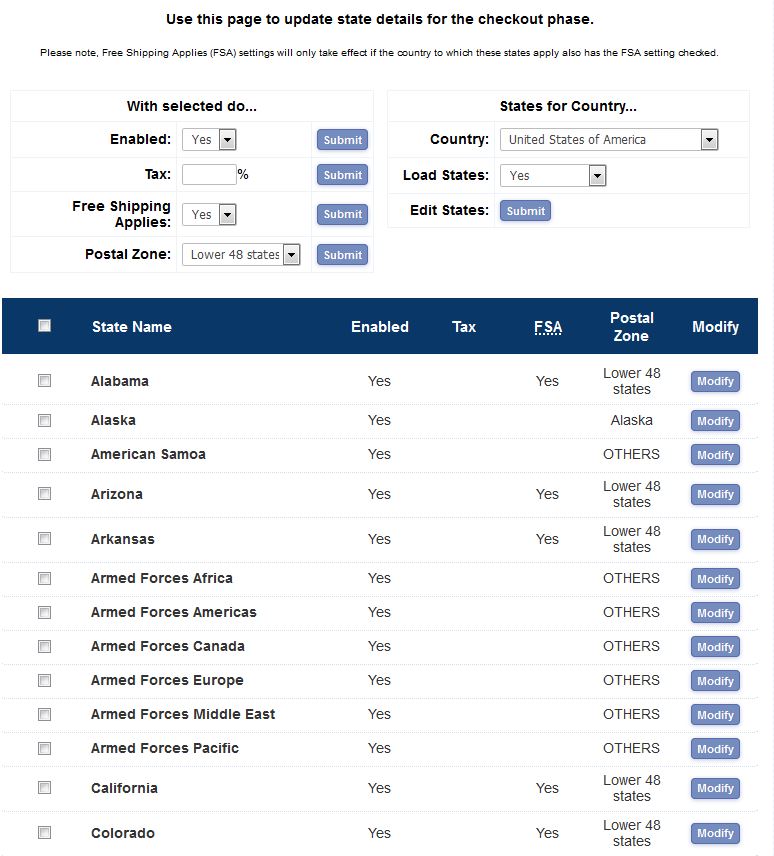The image size is (774, 856).
Task: Open the Enabled Yes/No dropdown
Action: (209, 140)
